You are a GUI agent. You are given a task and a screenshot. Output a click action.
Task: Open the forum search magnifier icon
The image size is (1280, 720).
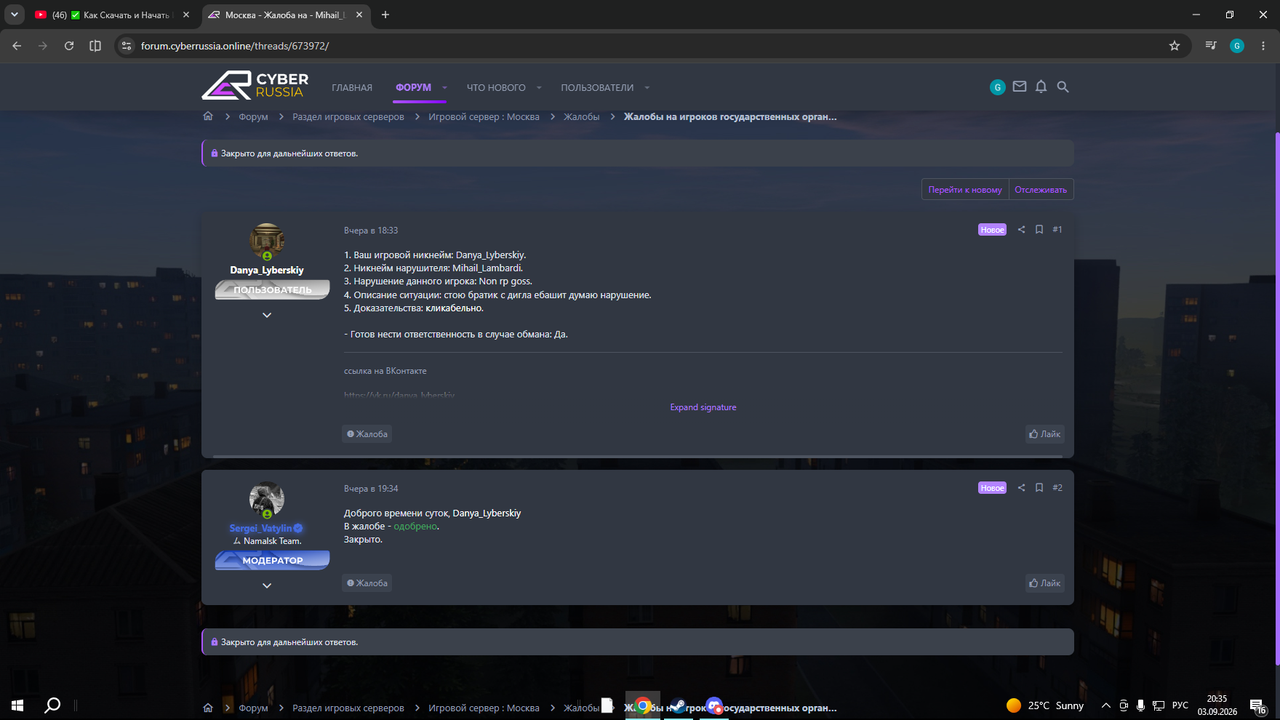(x=1063, y=87)
